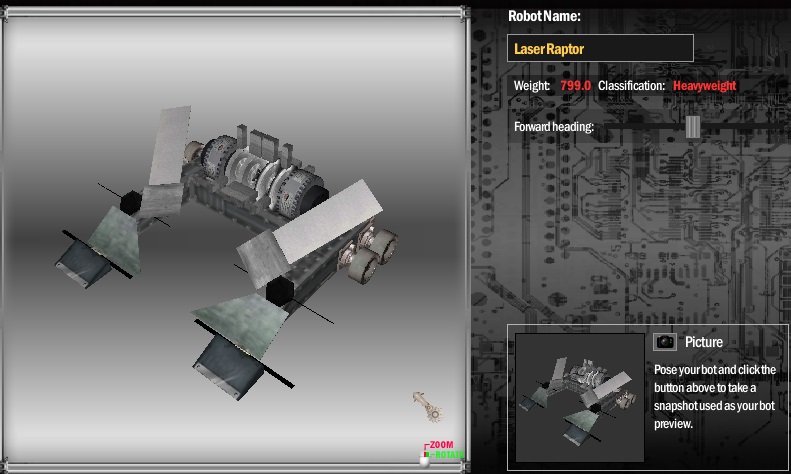Click the robot model in the 3D viewport
Screen dimensions: 791x474
click(x=227, y=252)
